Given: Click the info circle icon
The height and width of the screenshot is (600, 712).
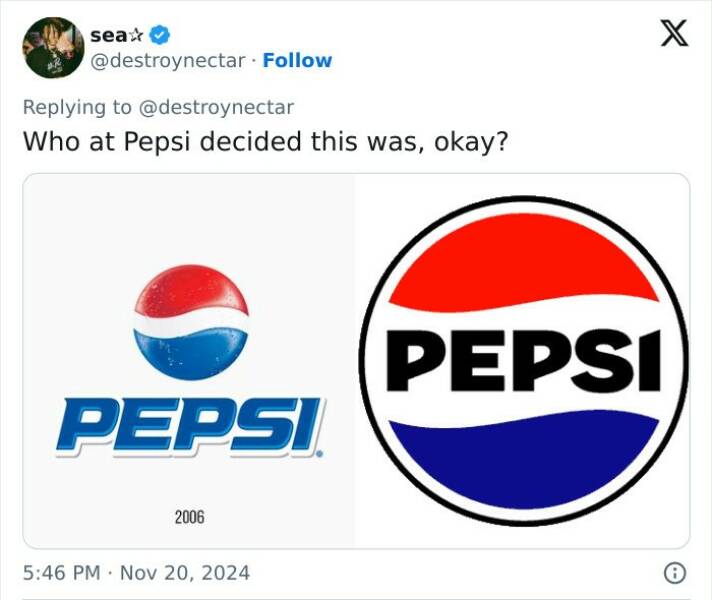Looking at the screenshot, I should click(676, 573).
